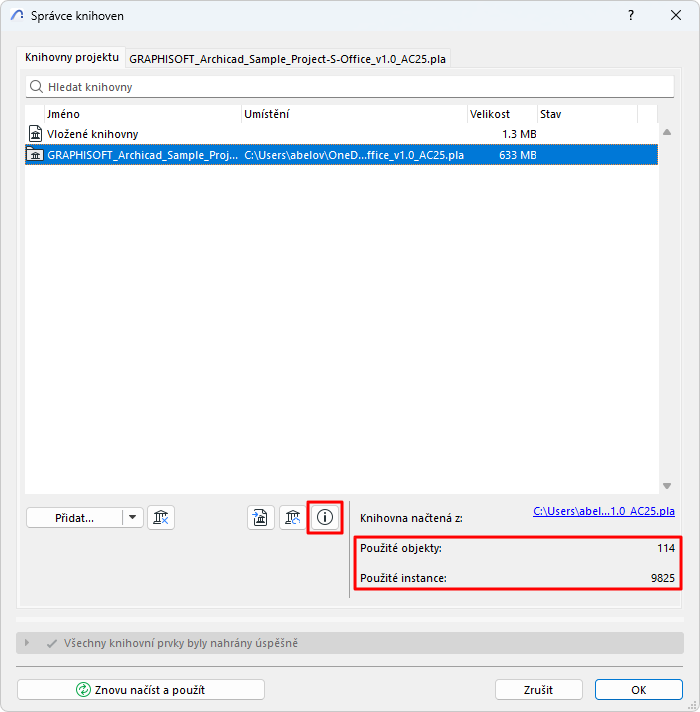Switch to Knihovny projektu tab

(x=72, y=57)
